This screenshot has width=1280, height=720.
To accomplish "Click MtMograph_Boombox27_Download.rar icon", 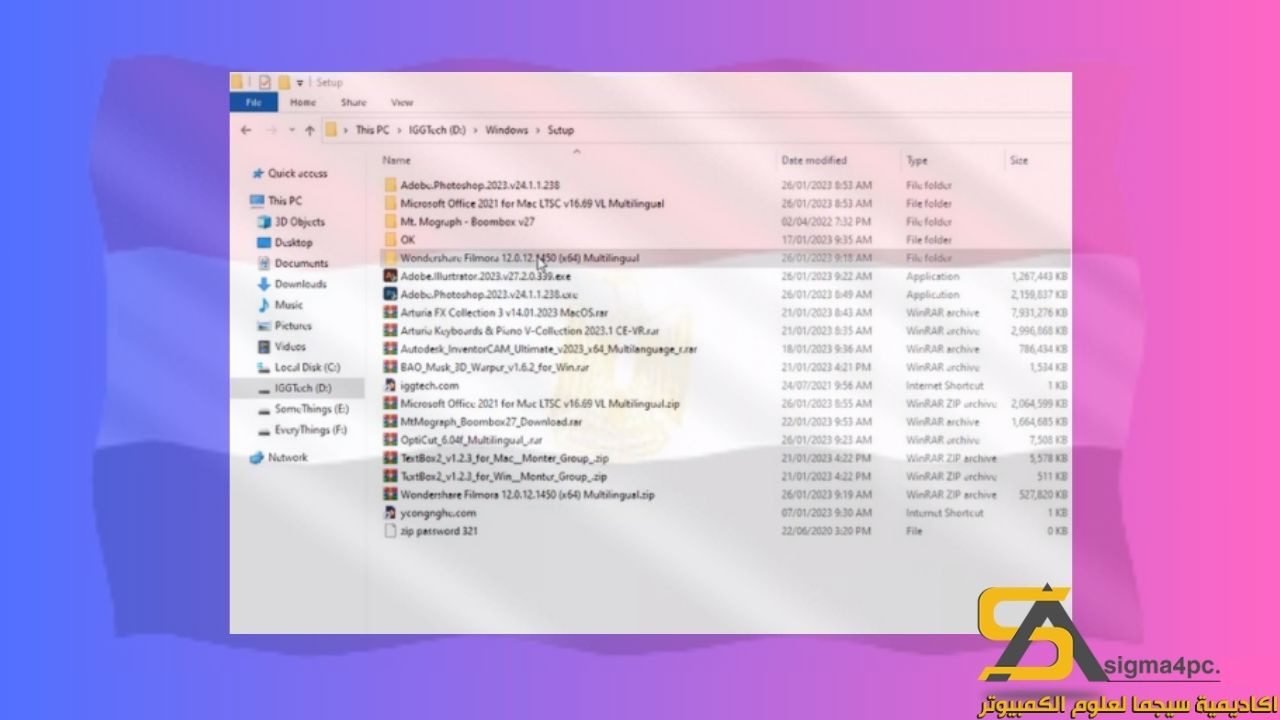I will (390, 421).
